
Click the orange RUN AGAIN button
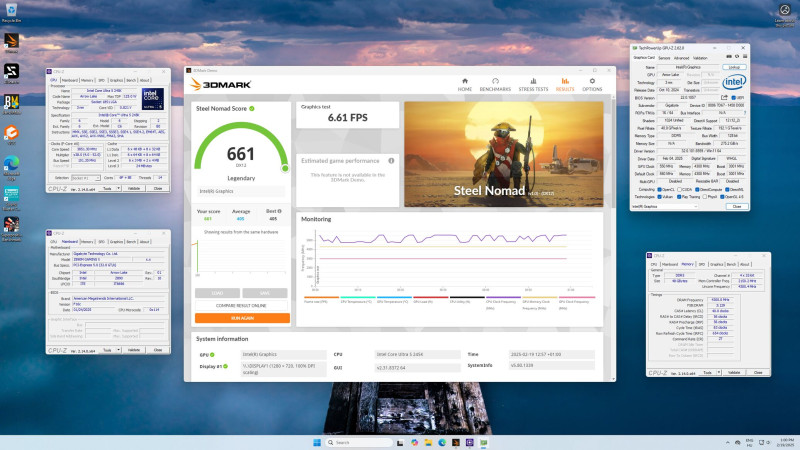242,318
